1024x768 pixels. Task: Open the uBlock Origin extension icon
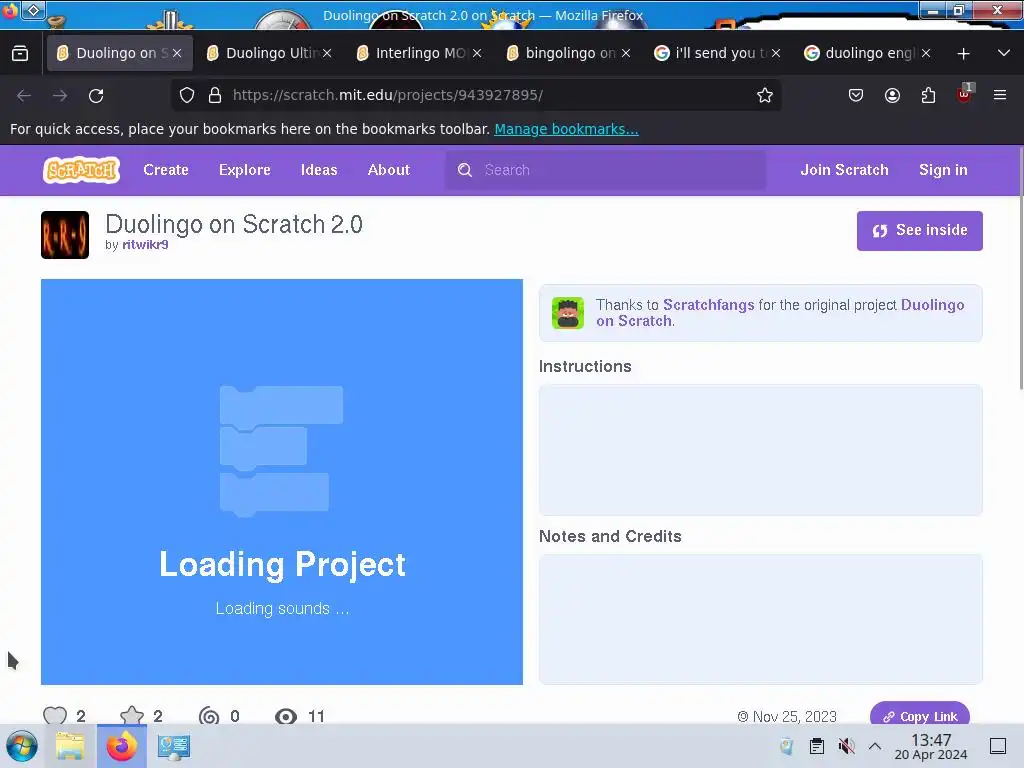point(965,95)
